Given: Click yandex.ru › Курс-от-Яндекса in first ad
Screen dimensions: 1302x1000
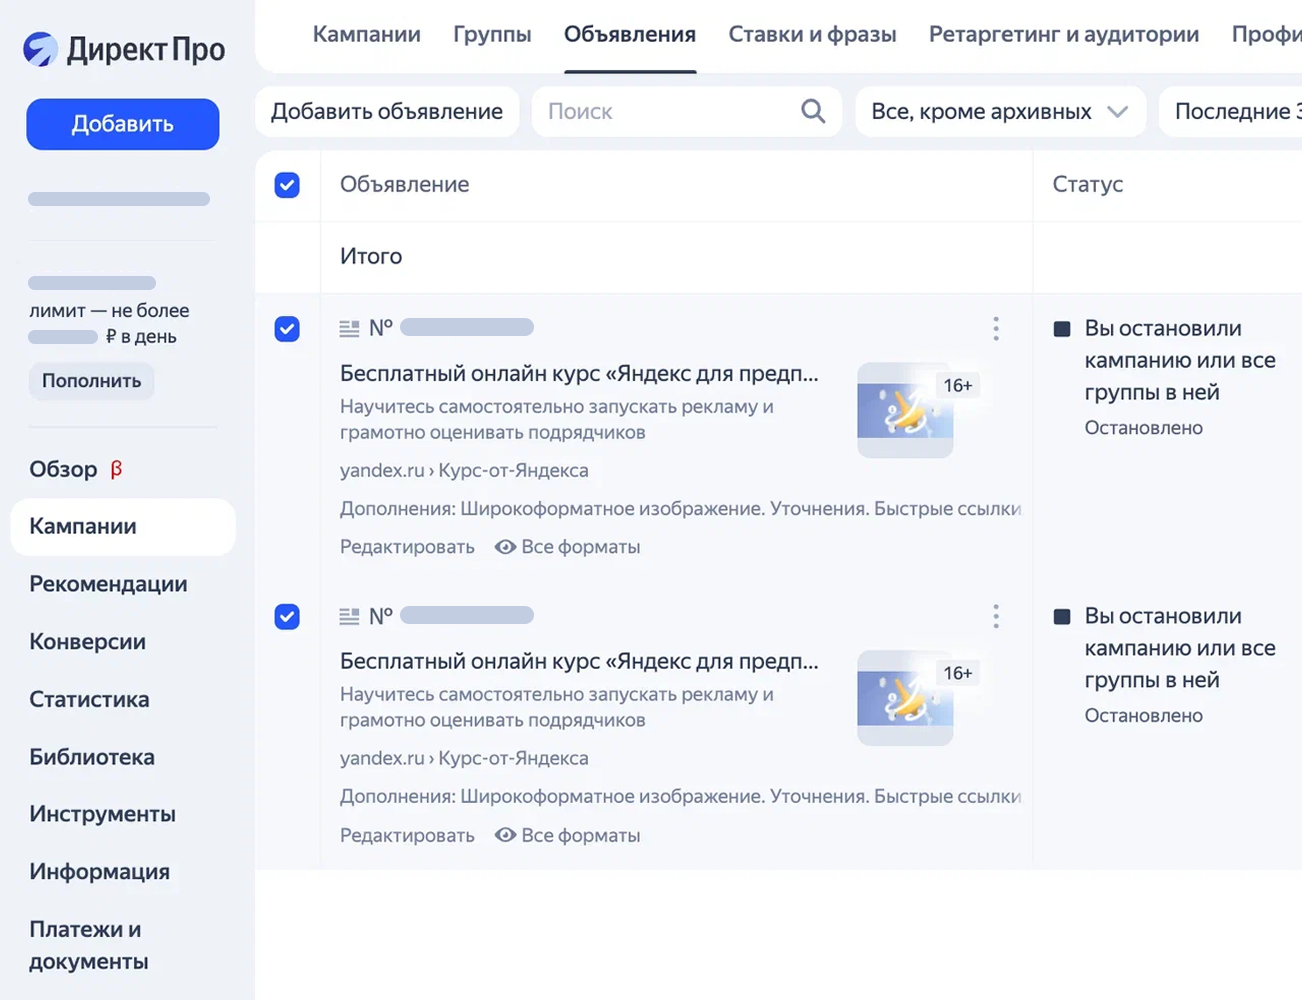Looking at the screenshot, I should click(x=464, y=470).
